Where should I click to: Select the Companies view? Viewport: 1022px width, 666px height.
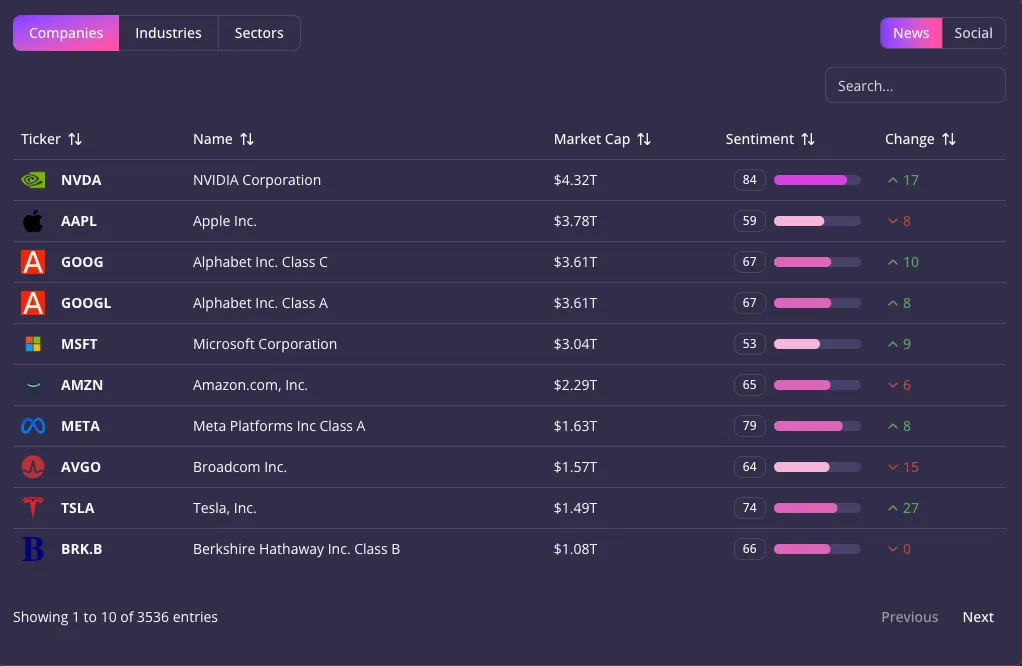tap(66, 33)
